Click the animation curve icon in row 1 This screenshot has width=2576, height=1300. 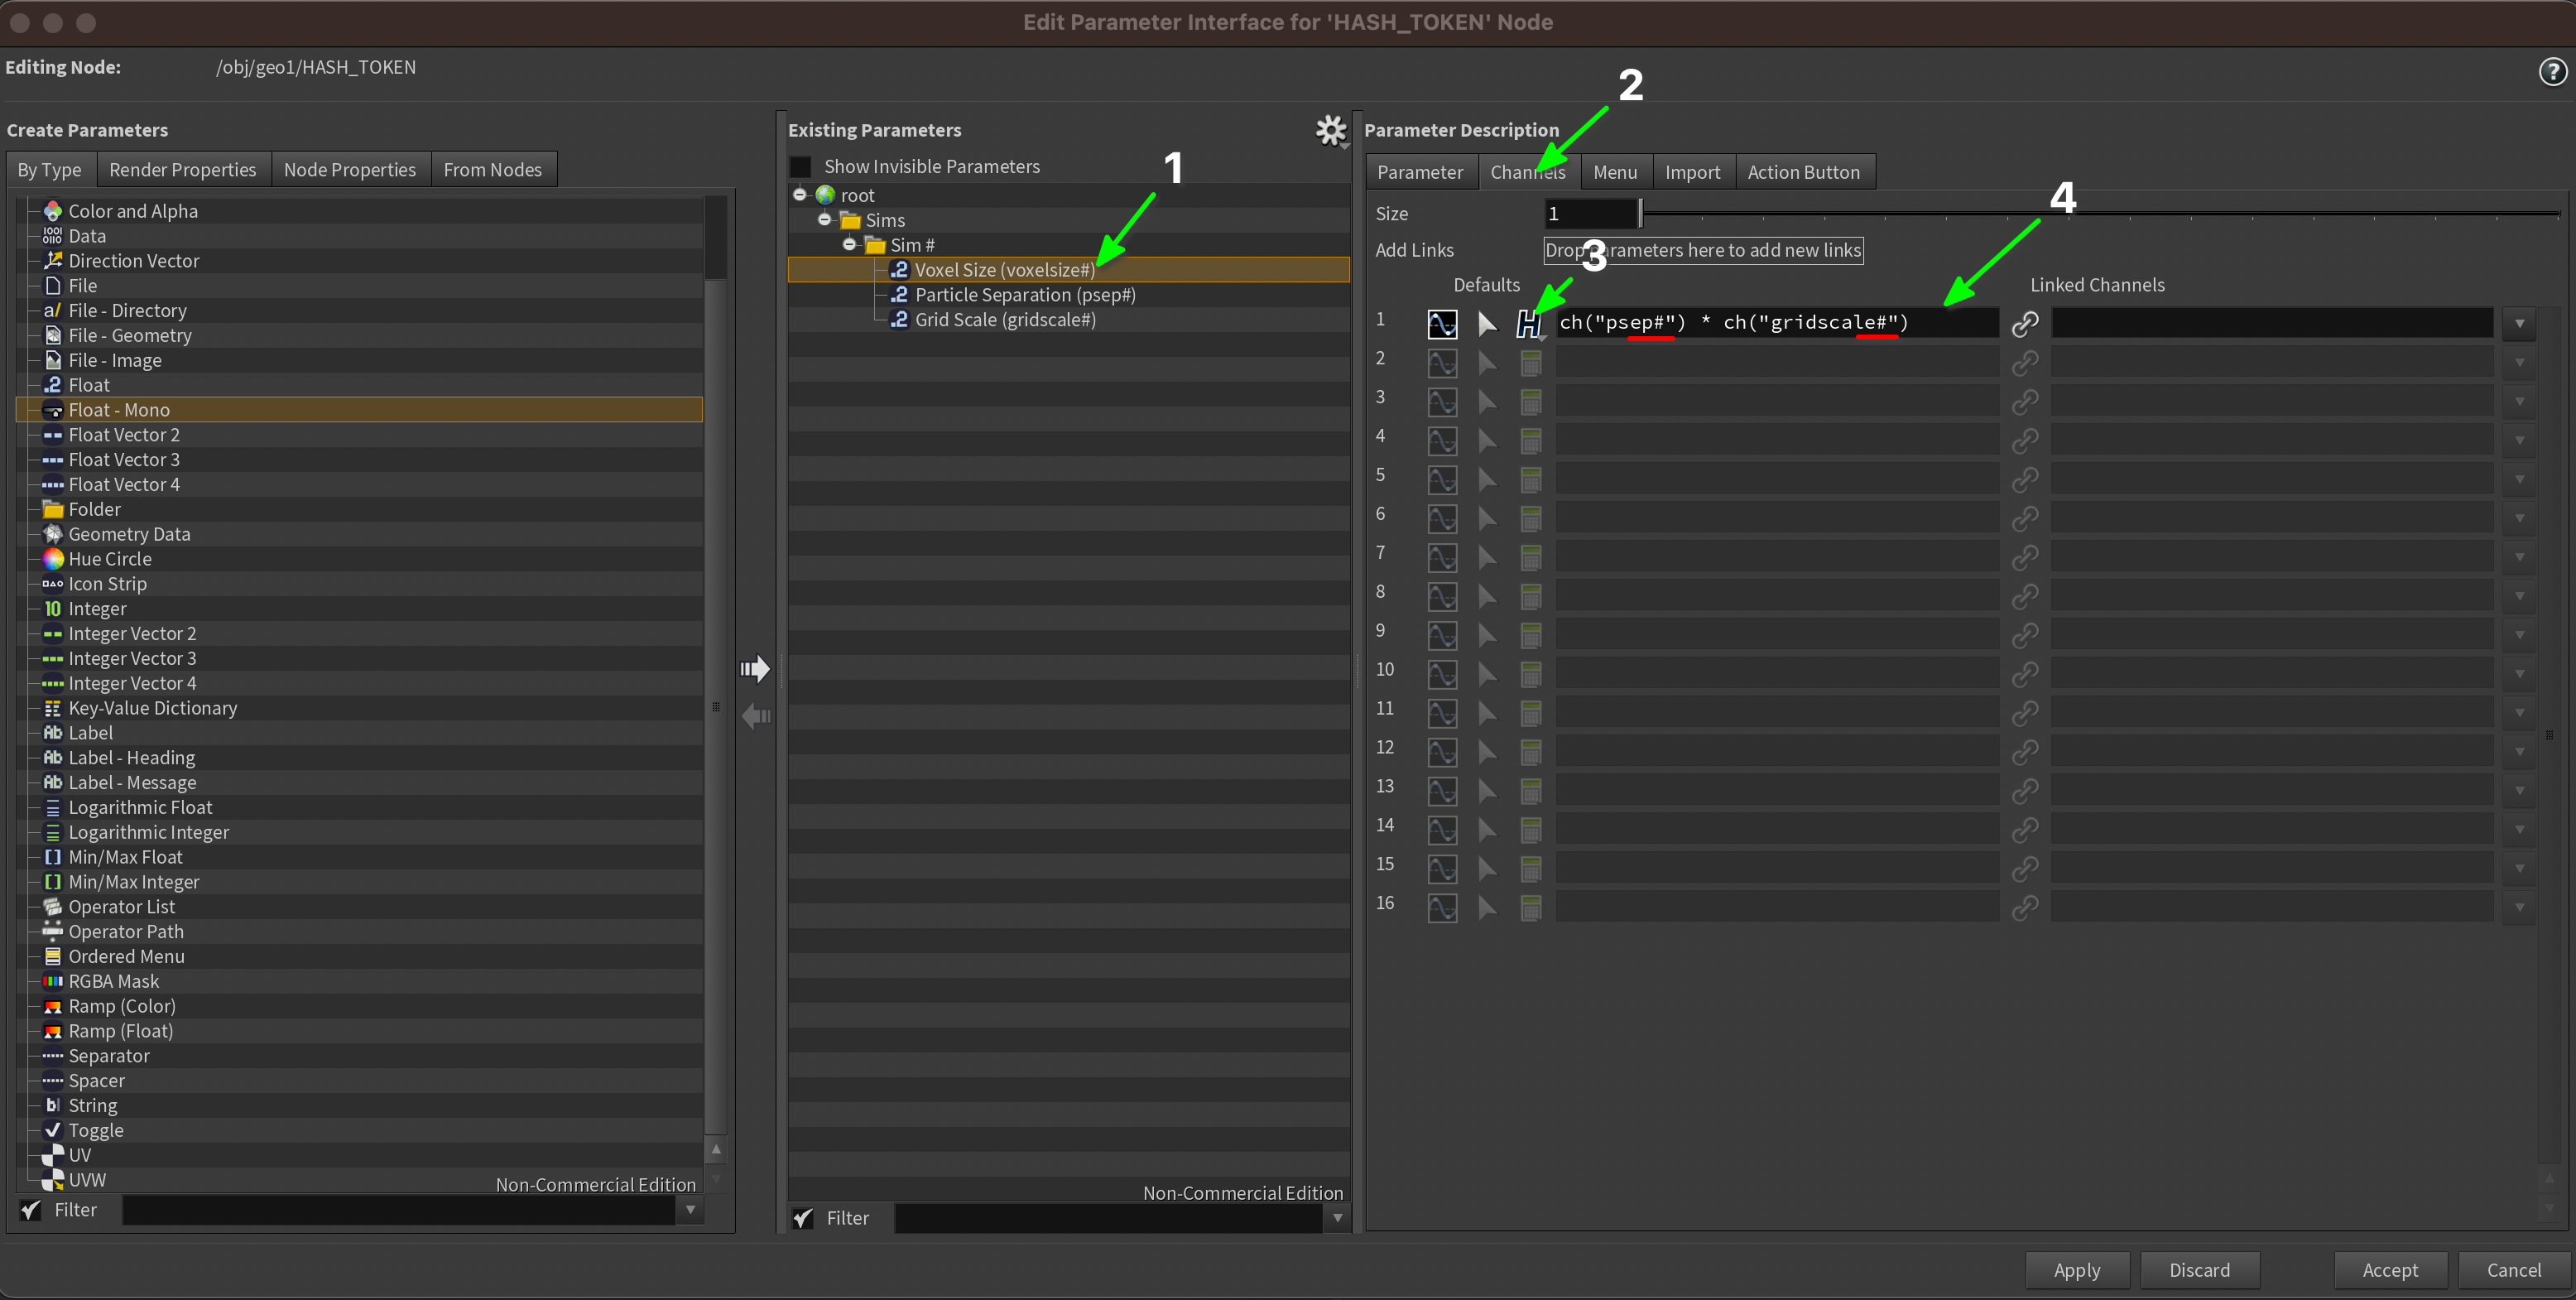click(x=1442, y=323)
